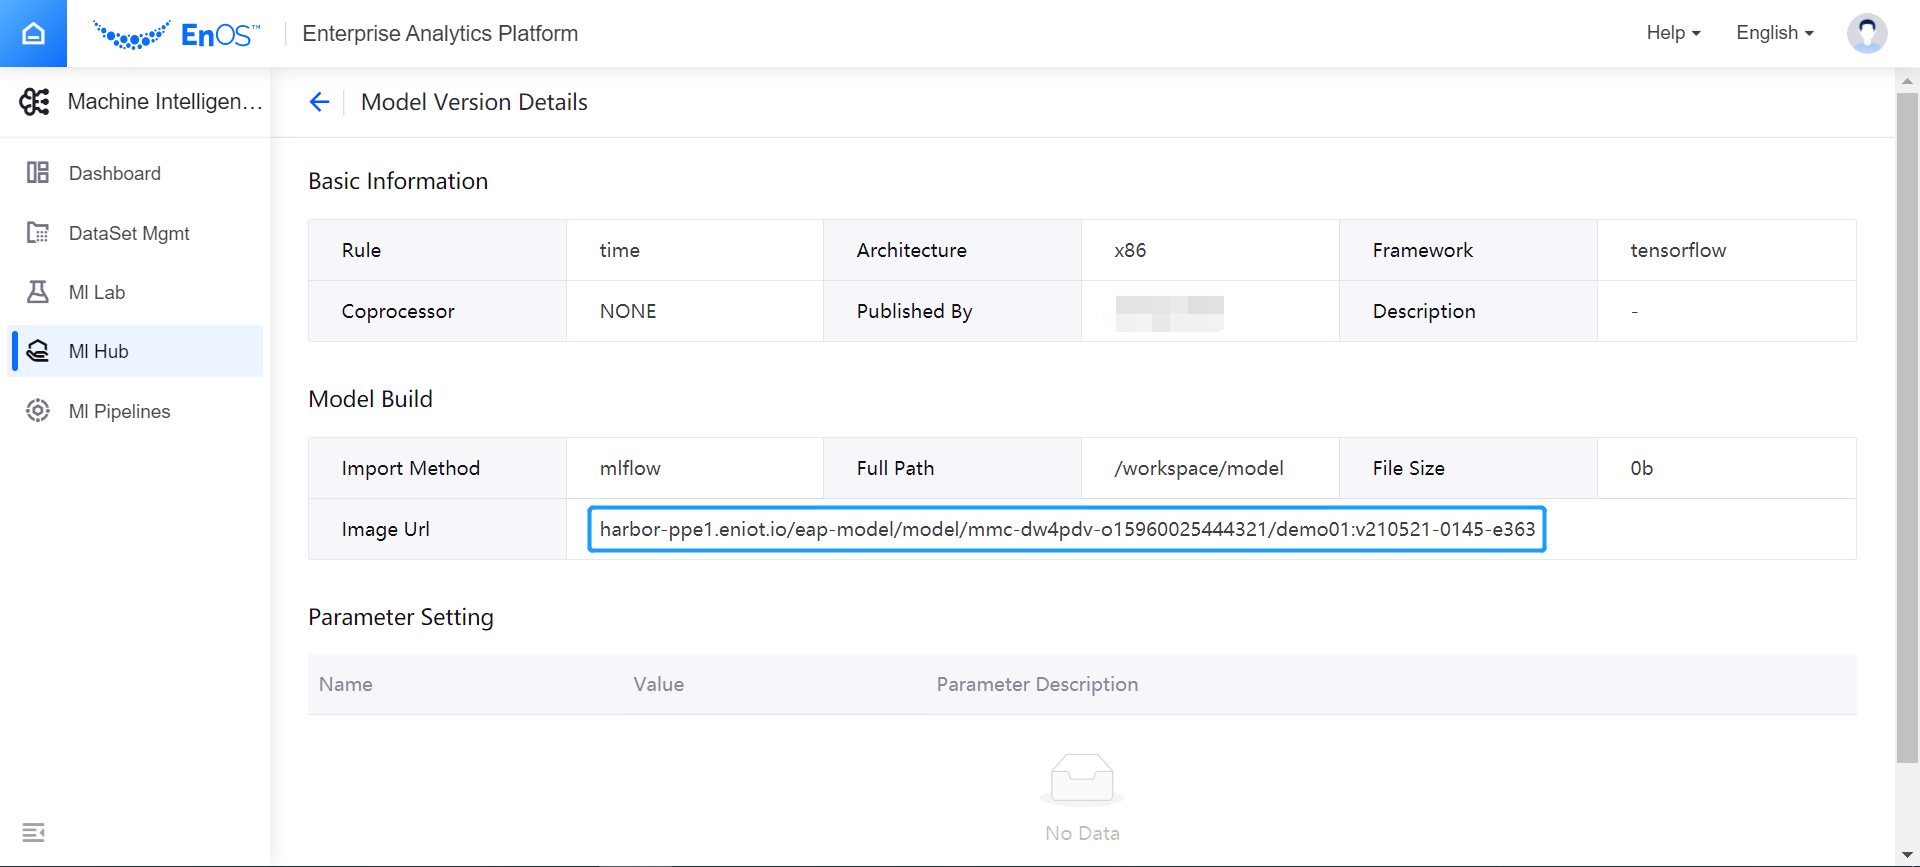1920x867 pixels.
Task: Click the MI Lab flask icon
Action: click(38, 292)
